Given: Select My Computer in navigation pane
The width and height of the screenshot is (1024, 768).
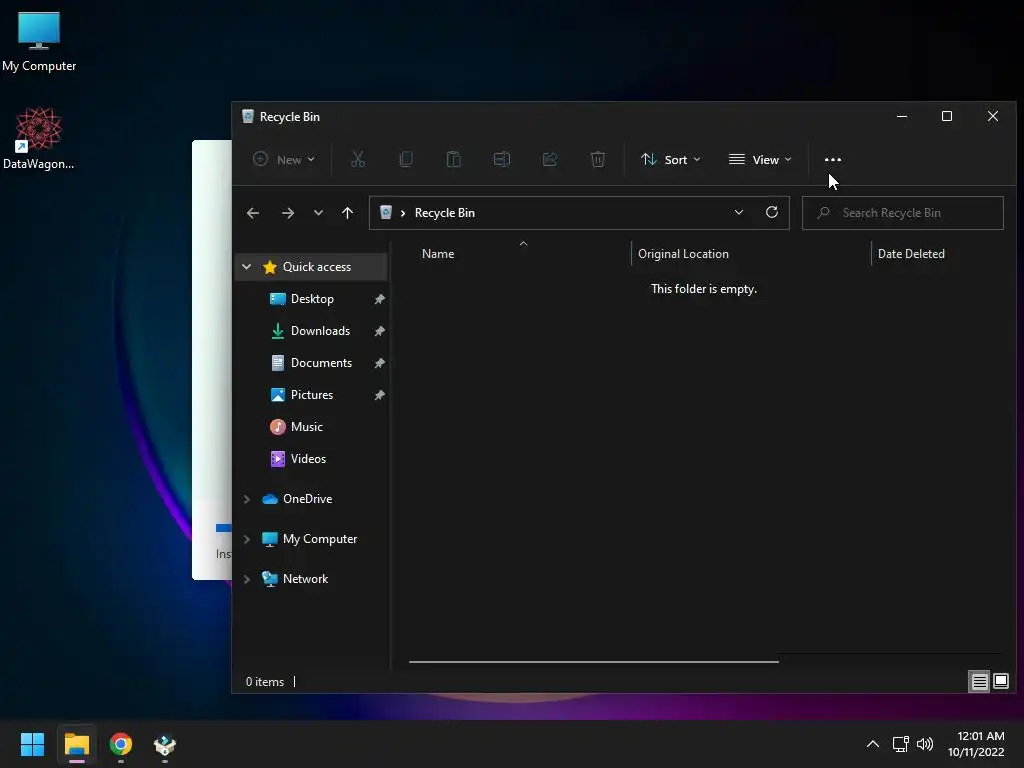Looking at the screenshot, I should 320,539.
